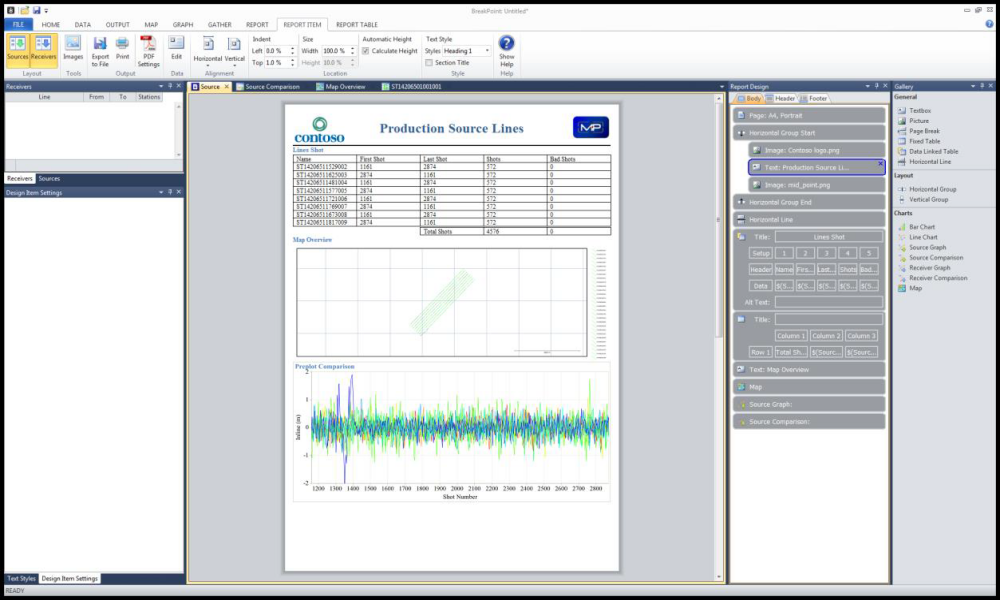The width and height of the screenshot is (1000, 600).
Task: Toggle the Receivers layout panel button
Action: (x=43, y=49)
